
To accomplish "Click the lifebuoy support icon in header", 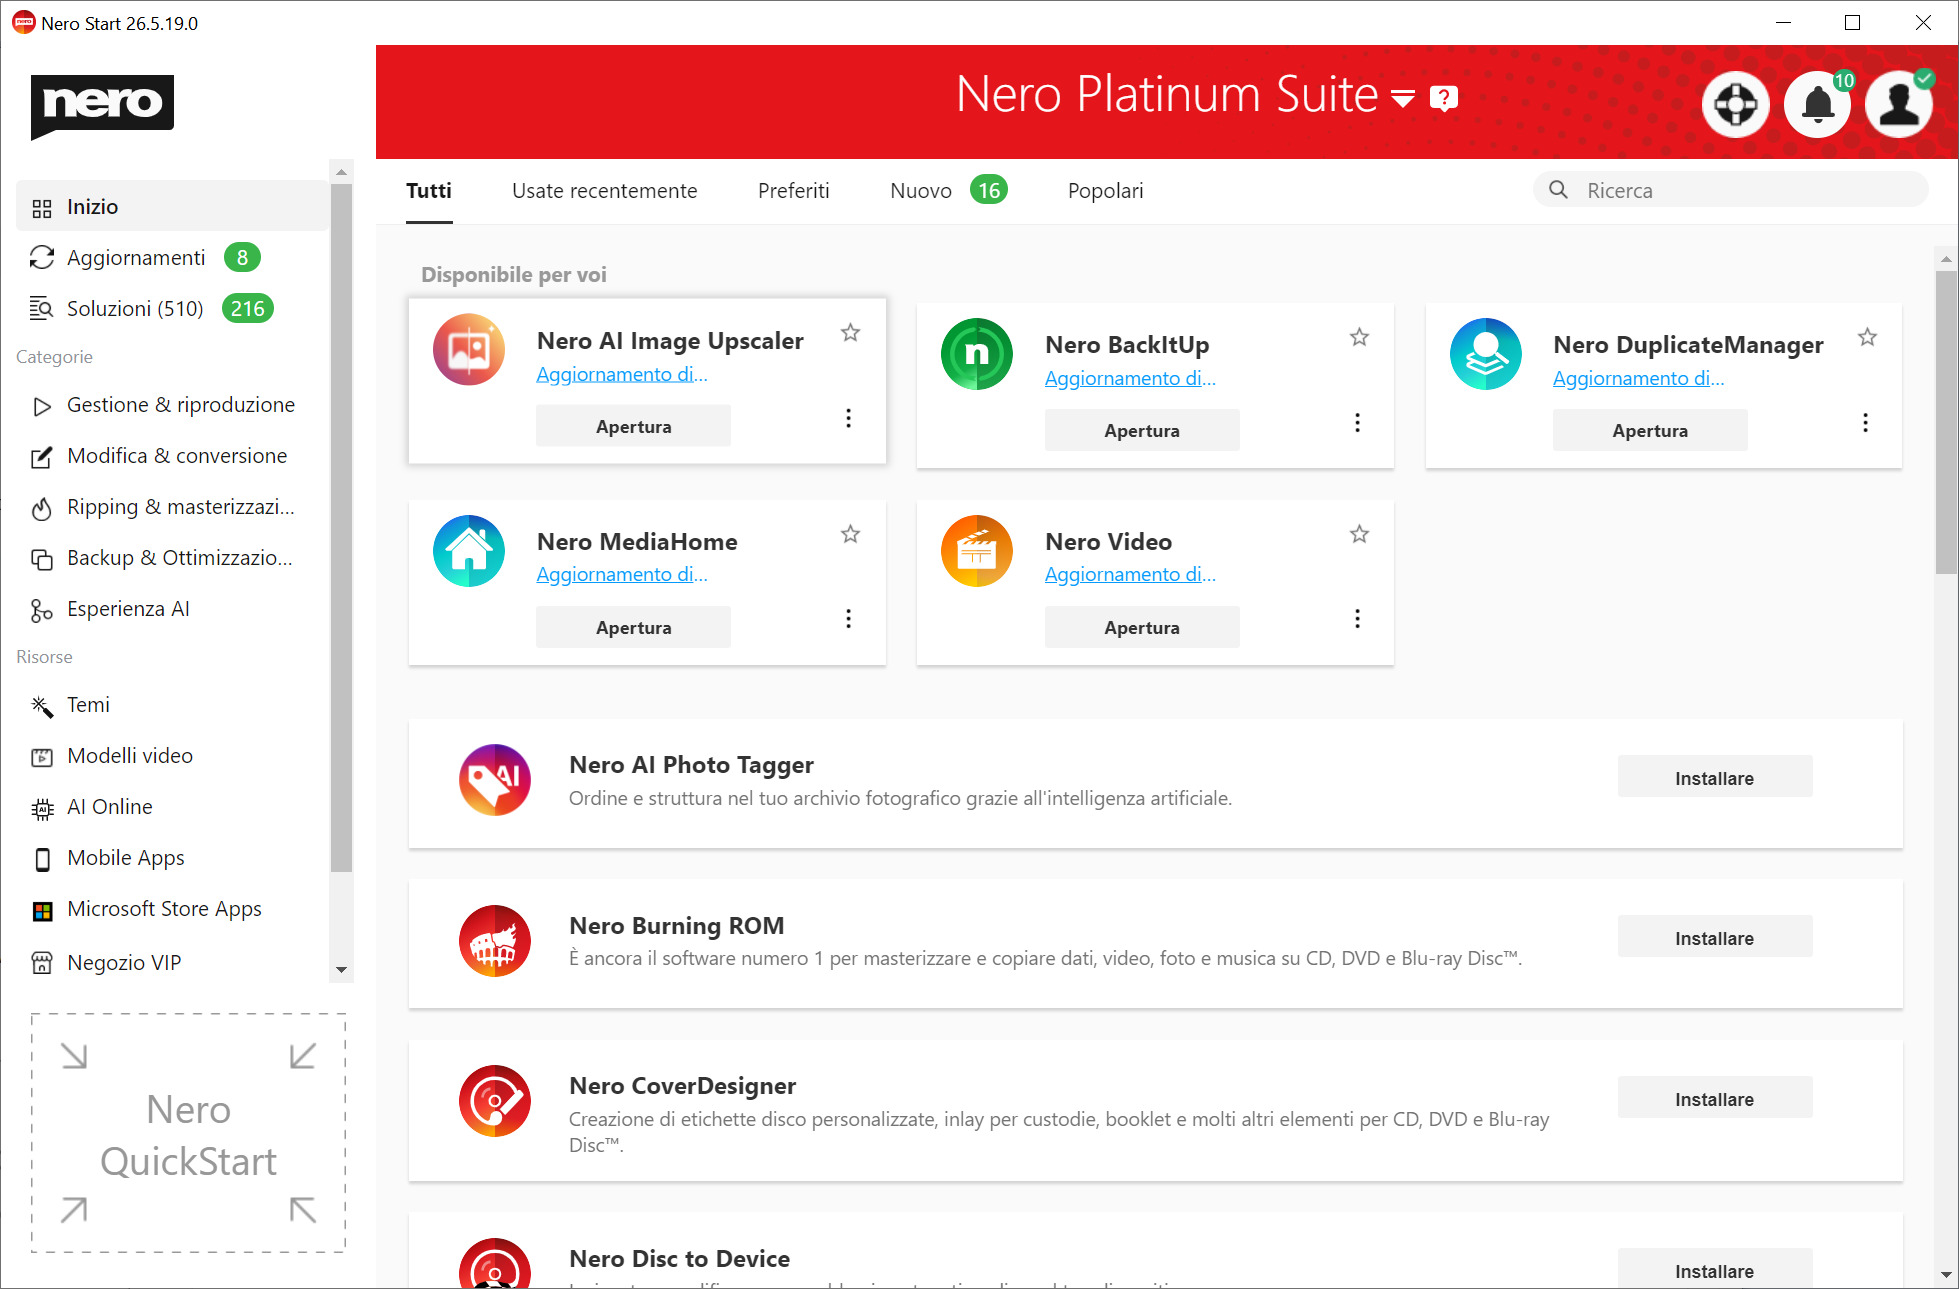I will tap(1735, 104).
